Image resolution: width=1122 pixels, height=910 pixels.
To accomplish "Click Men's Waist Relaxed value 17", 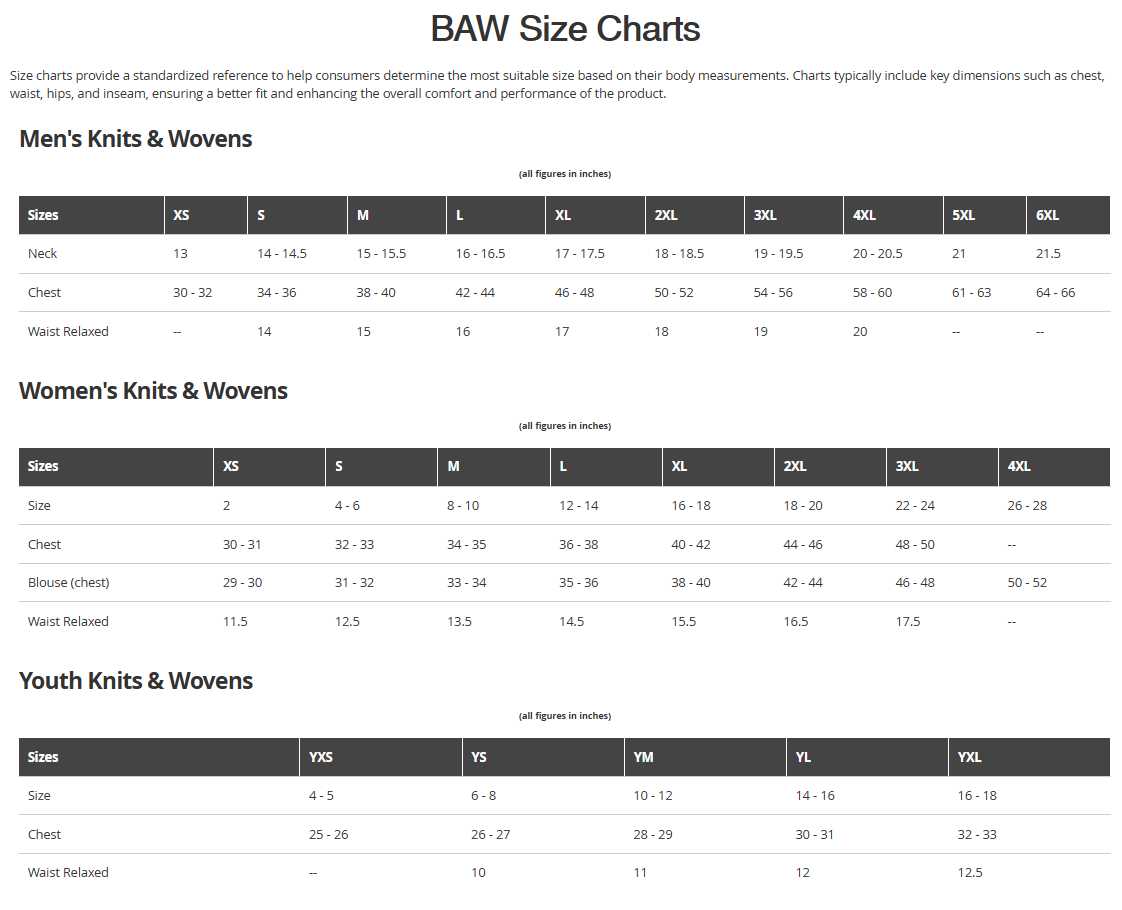I will click(562, 332).
